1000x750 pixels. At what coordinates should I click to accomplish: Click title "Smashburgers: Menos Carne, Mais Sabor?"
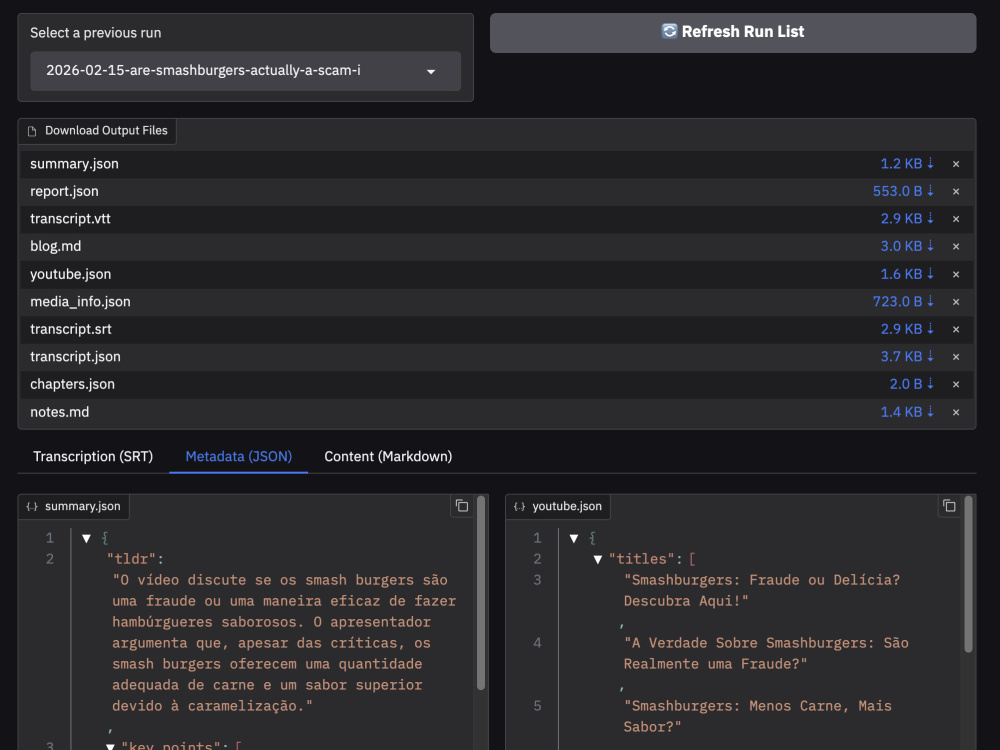[x=758, y=716]
